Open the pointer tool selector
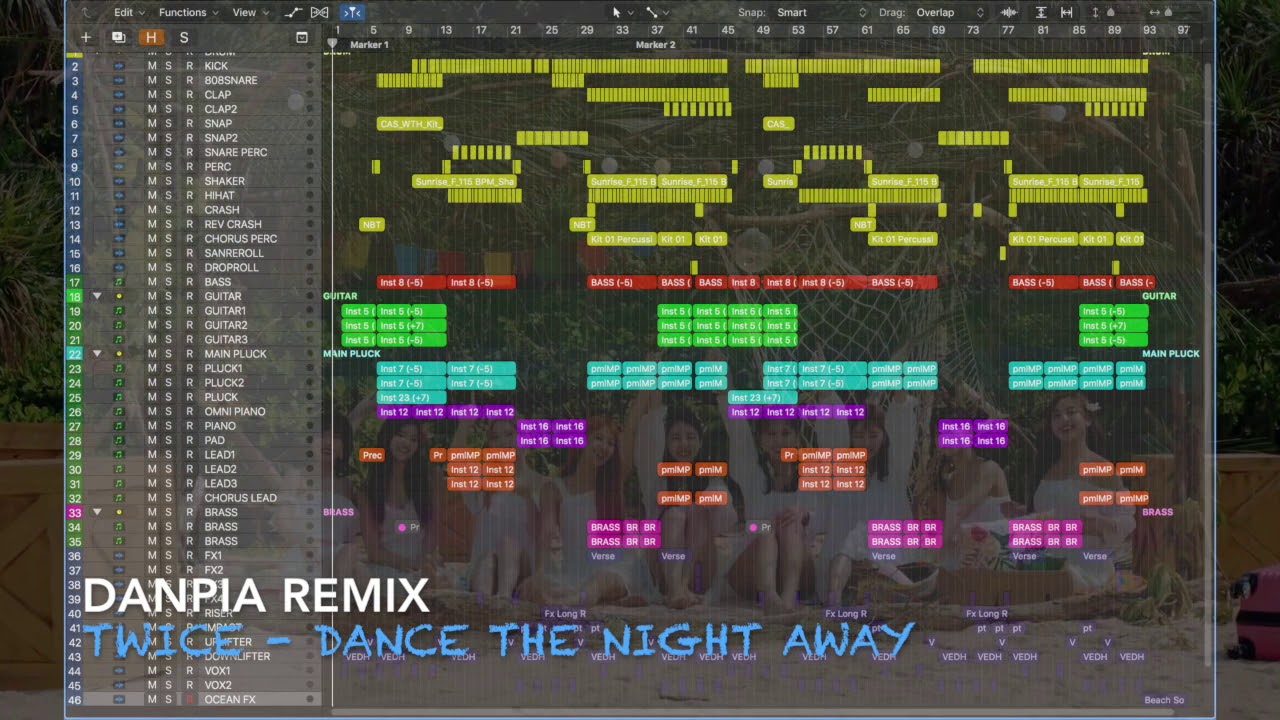This screenshot has height=720, width=1280. [621, 12]
